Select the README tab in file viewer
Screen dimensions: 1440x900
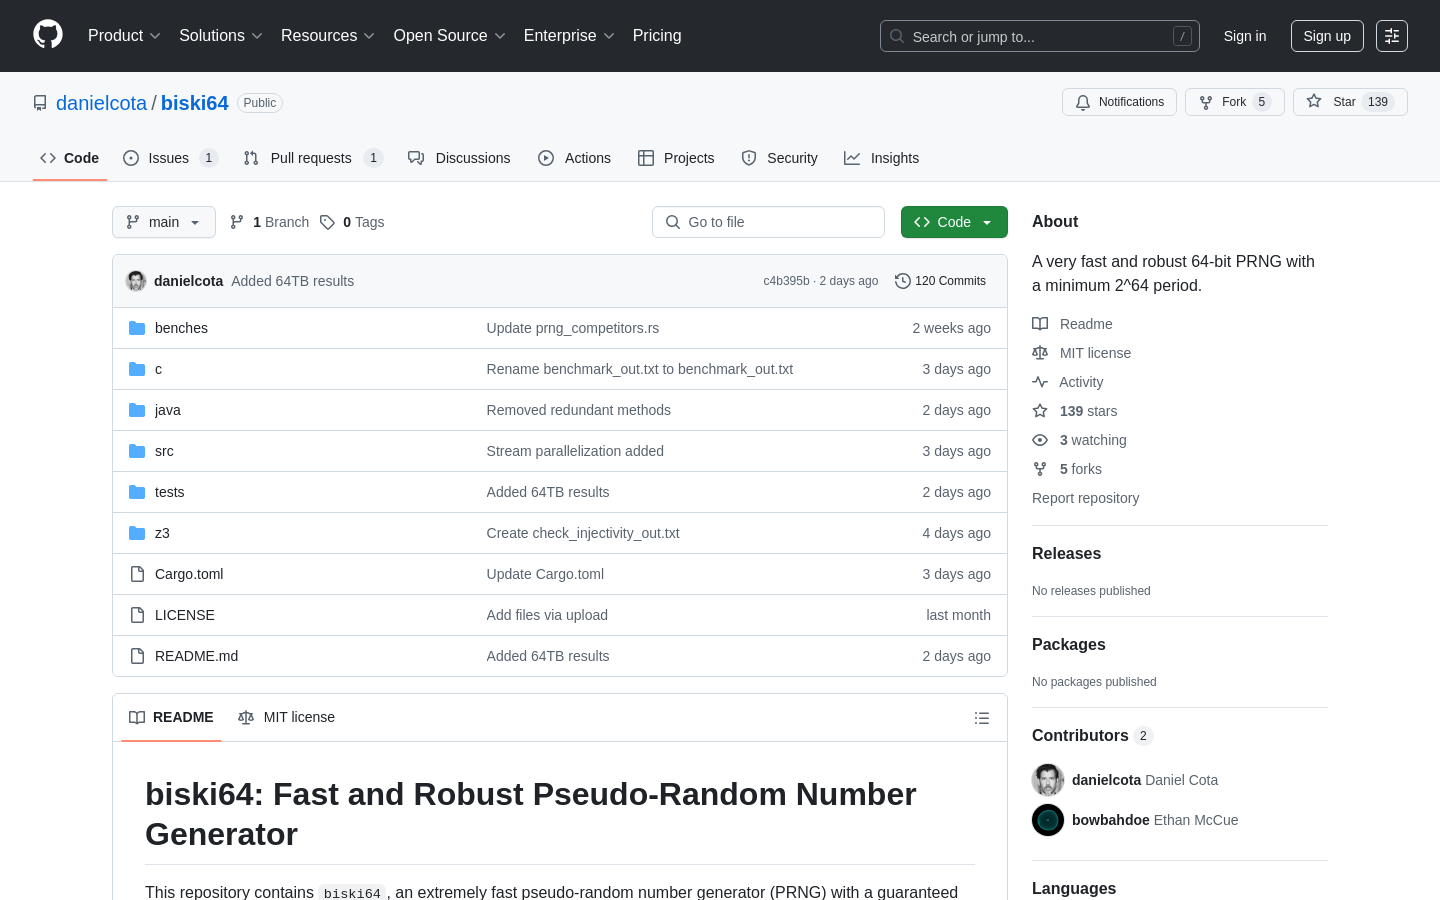pos(171,717)
